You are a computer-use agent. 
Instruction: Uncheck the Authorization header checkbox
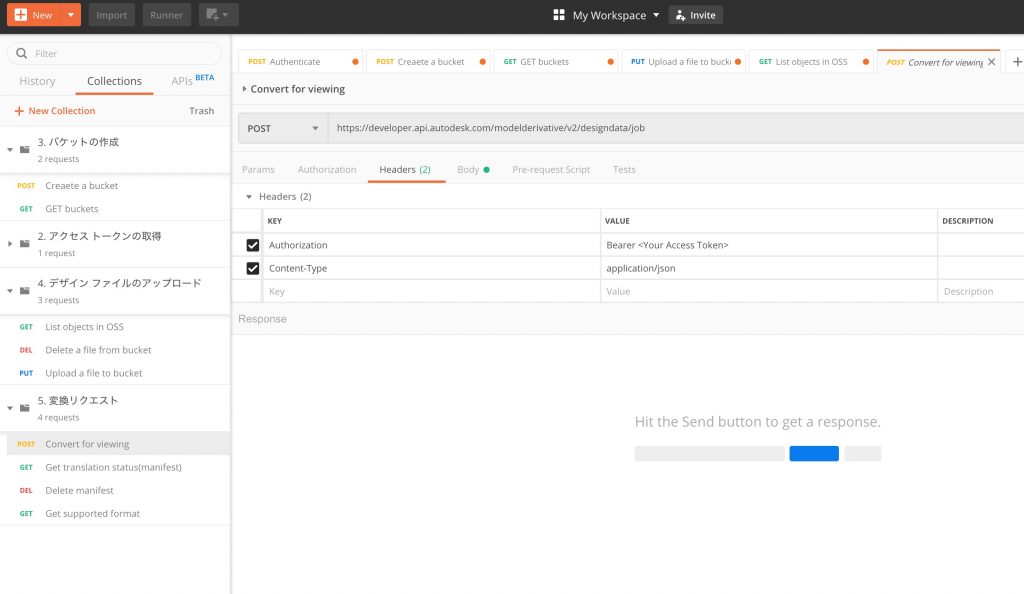pyautogui.click(x=253, y=245)
